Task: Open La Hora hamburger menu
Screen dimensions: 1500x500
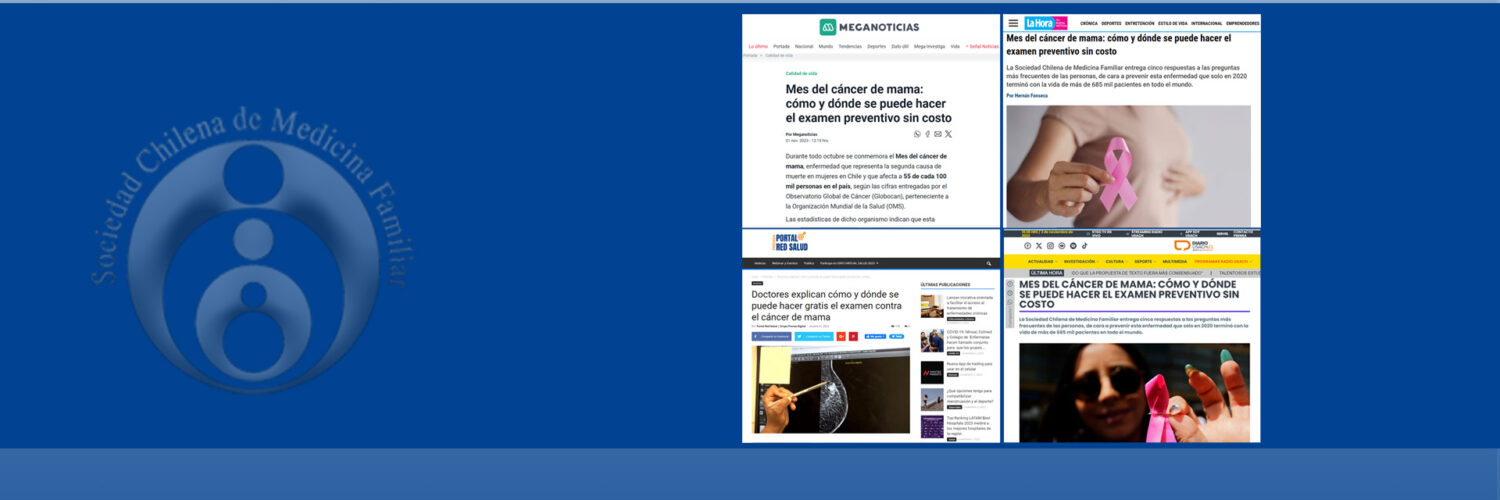Action: pyautogui.click(x=1013, y=23)
